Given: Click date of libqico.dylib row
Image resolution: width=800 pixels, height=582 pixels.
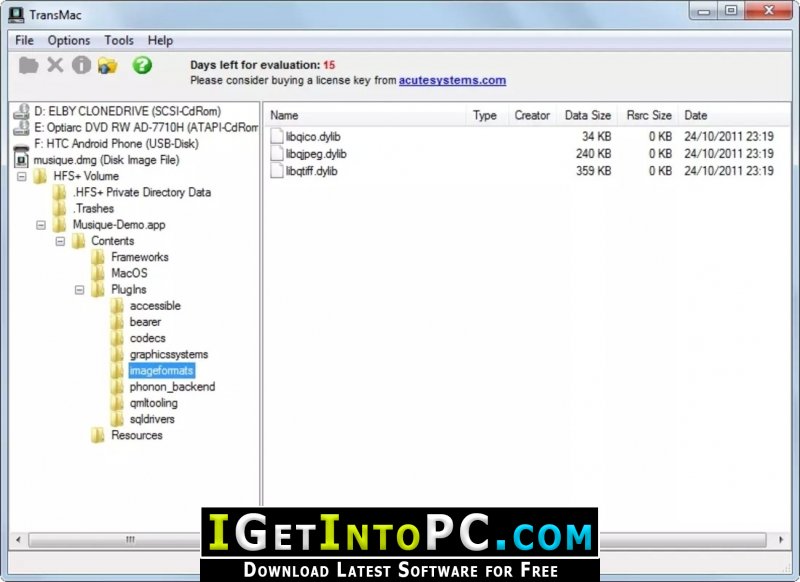Looking at the screenshot, I should 729,136.
